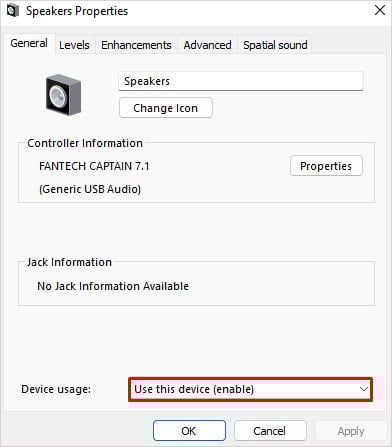The width and height of the screenshot is (392, 447).
Task: Select the Spatial sound tab
Action: (275, 45)
